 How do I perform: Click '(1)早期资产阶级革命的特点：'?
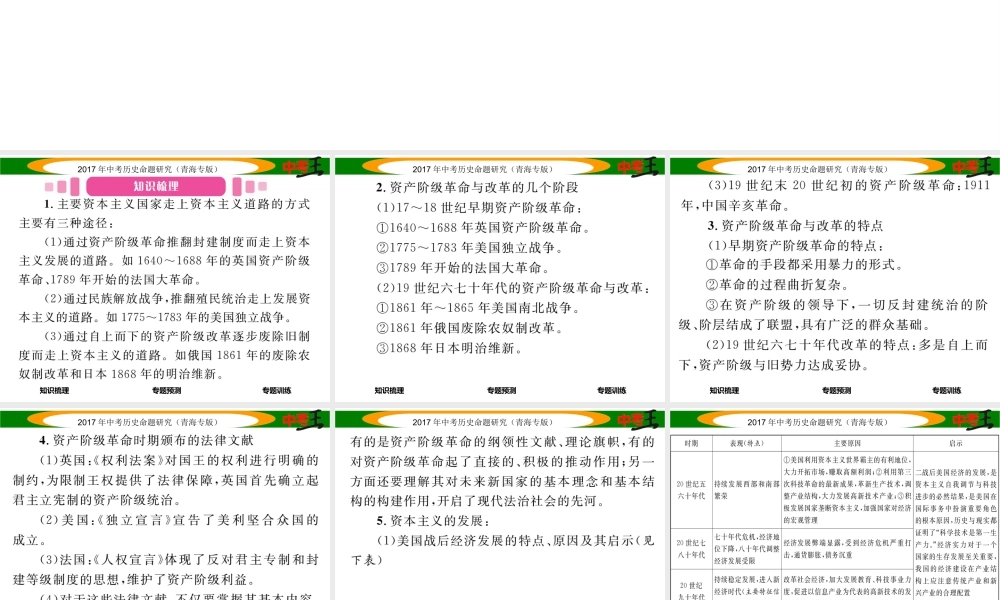tap(797, 245)
